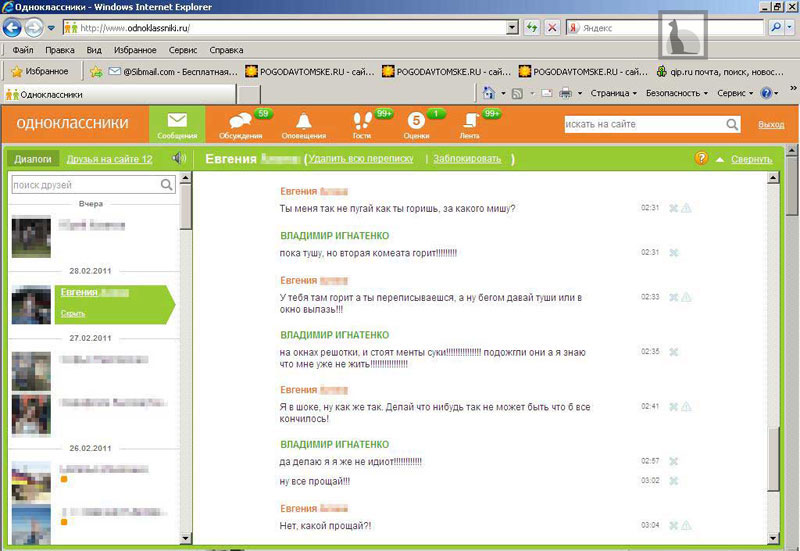The image size is (800, 551).
Task: Open the Избранное menu in menu bar
Action: [135, 50]
